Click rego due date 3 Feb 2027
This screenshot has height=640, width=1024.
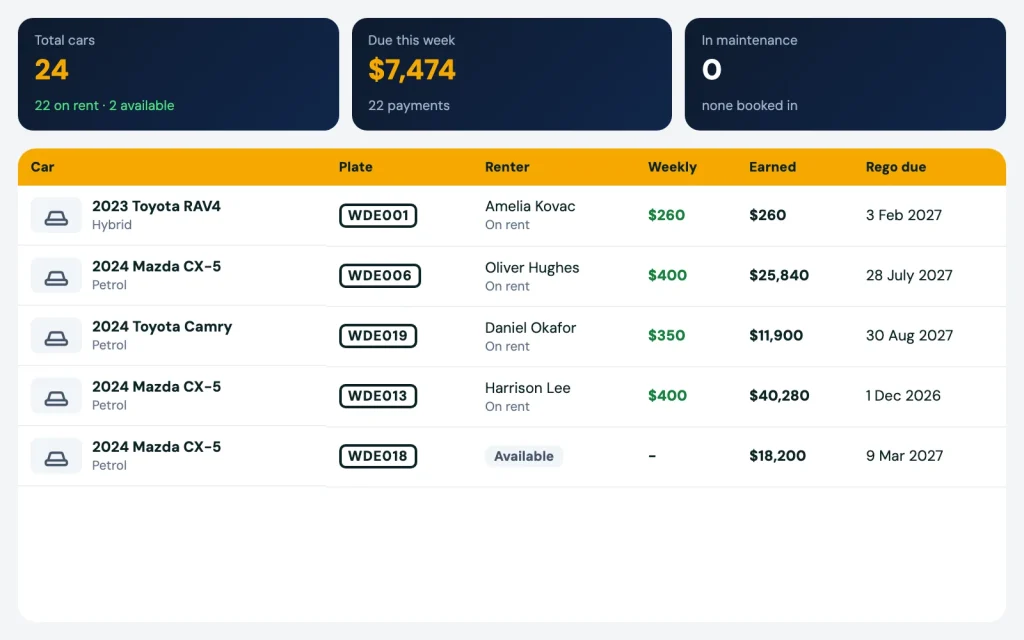904,216
